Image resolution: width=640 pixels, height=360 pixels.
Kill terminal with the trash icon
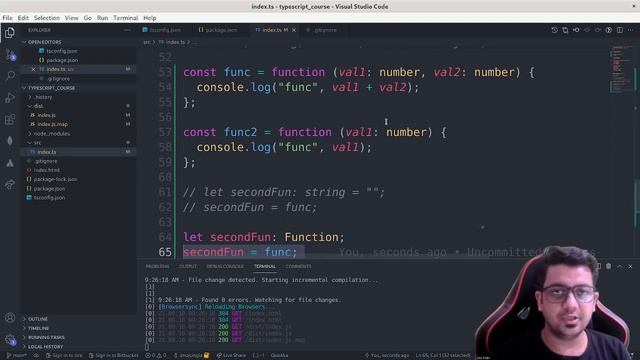click(609, 266)
